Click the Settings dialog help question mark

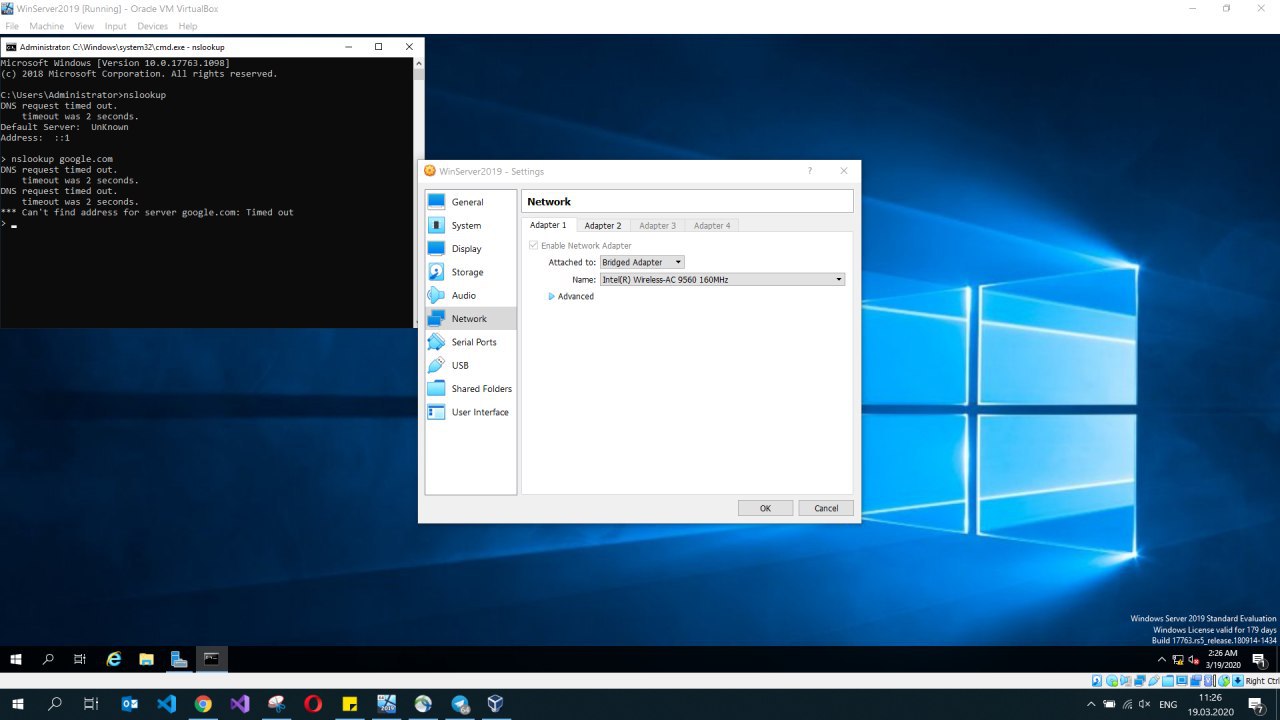coord(810,171)
